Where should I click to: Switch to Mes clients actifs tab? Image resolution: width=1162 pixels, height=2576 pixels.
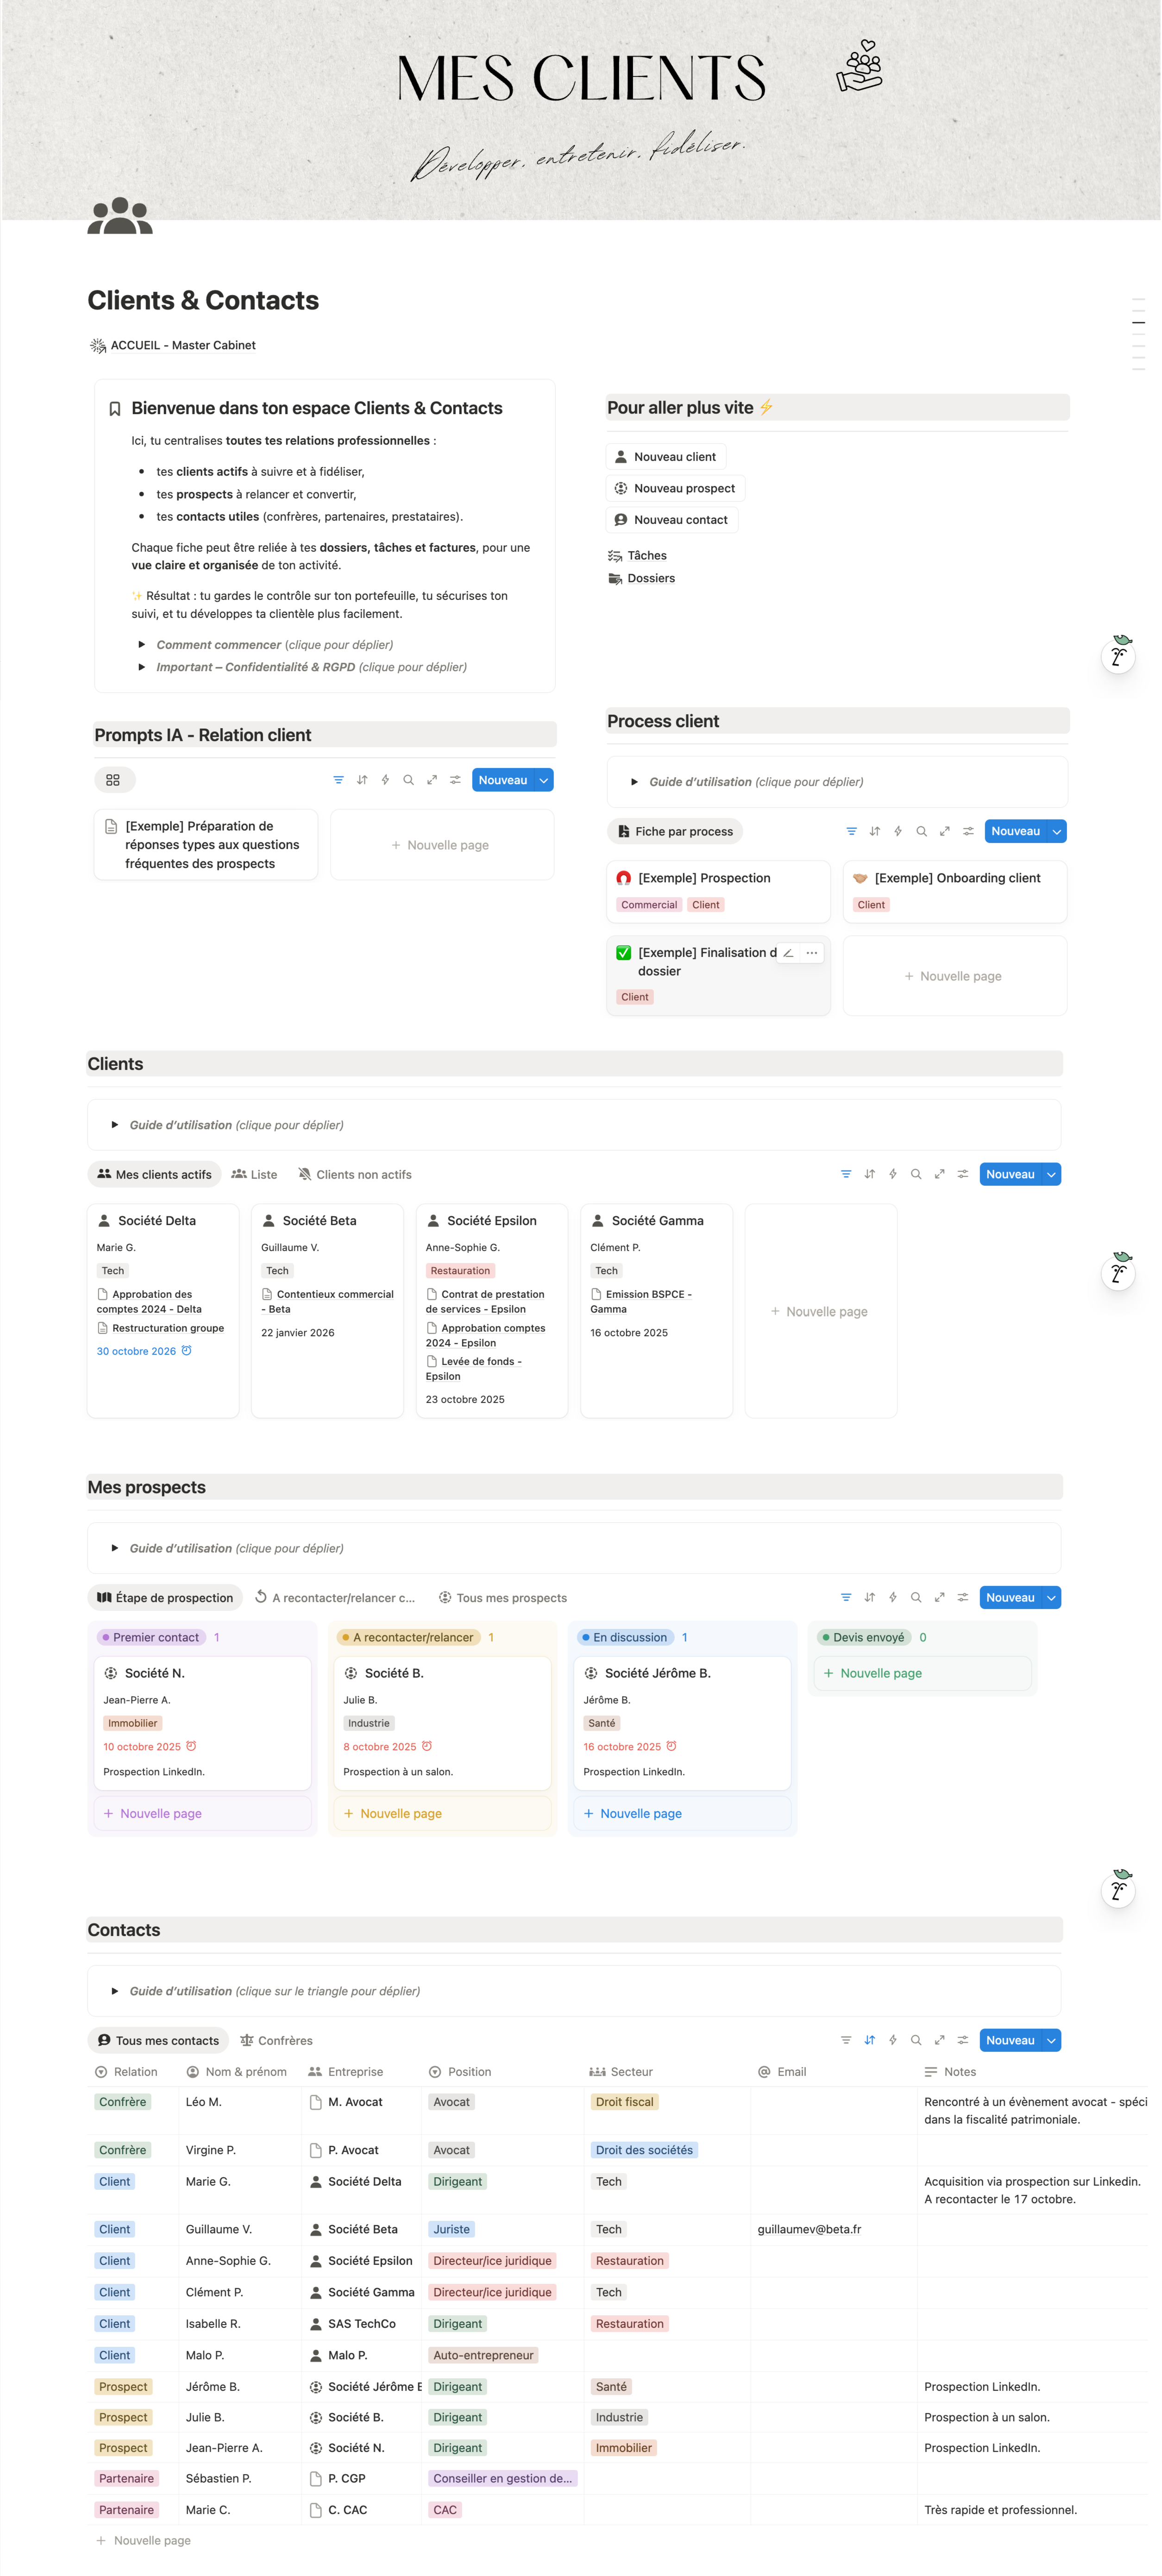(x=154, y=1174)
